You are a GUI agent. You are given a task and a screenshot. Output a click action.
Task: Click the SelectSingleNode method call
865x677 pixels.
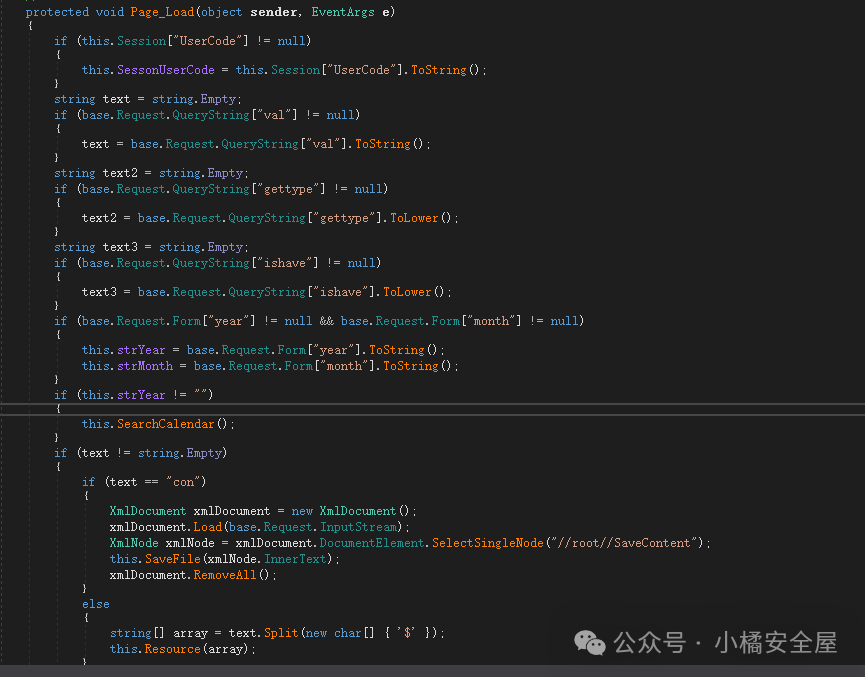(488, 543)
